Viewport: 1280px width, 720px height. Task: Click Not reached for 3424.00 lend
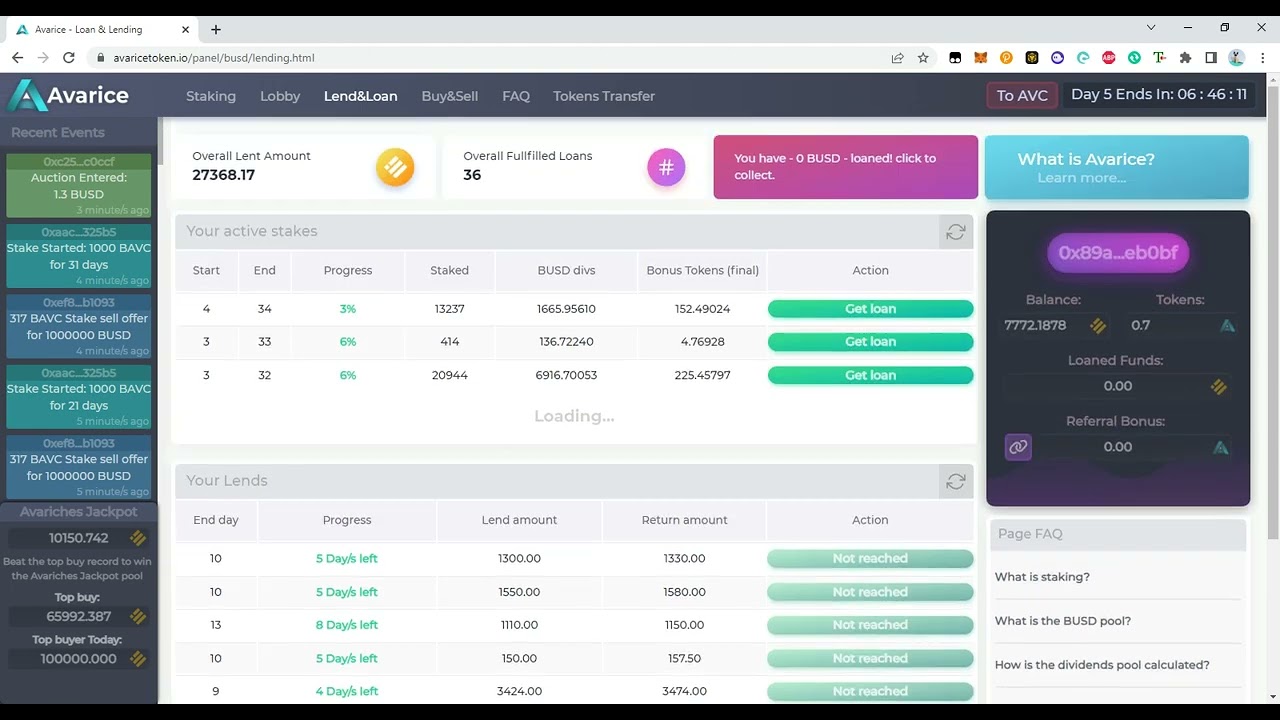[870, 691]
